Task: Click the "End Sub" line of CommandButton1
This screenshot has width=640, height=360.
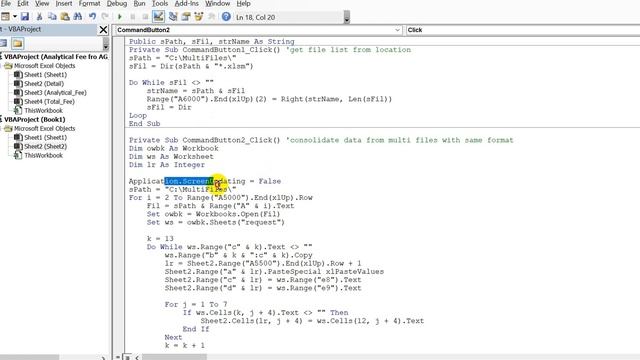Action: [144, 124]
